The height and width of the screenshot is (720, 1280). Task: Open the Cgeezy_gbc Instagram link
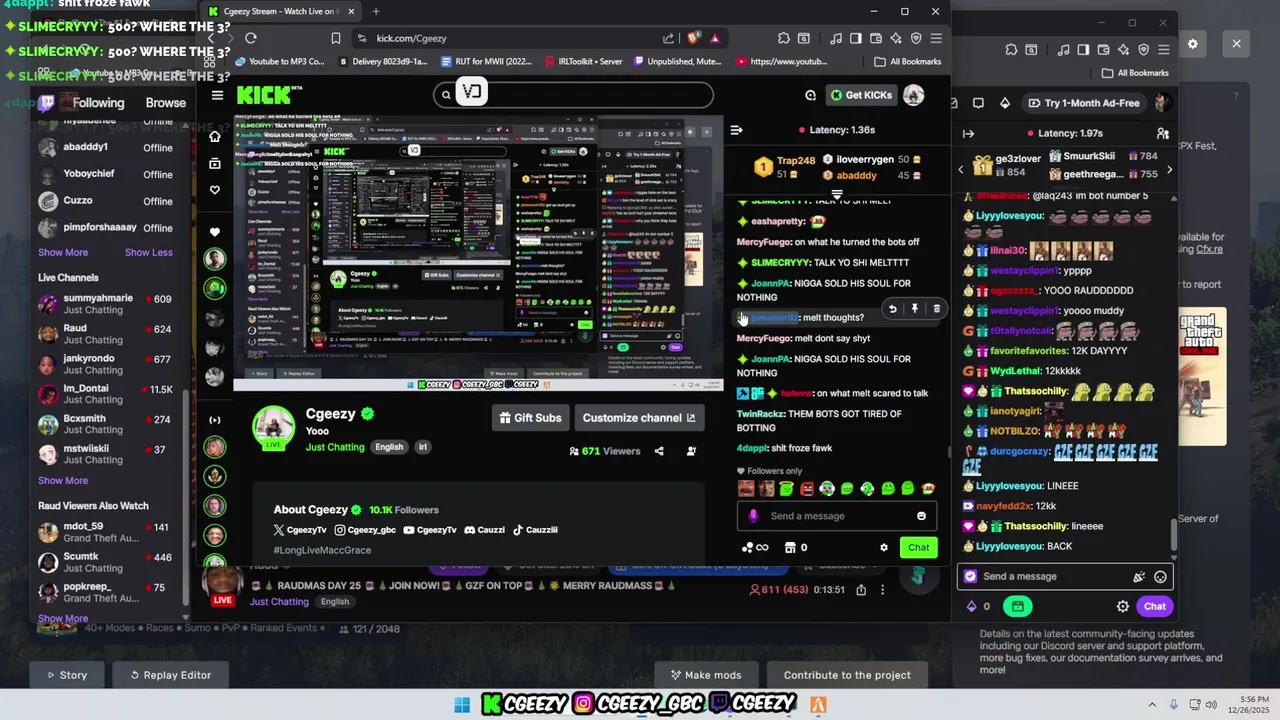pyautogui.click(x=365, y=530)
